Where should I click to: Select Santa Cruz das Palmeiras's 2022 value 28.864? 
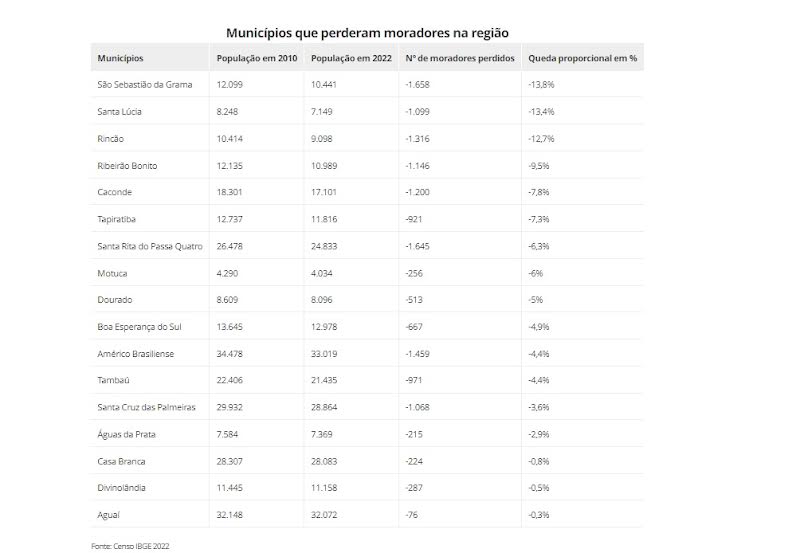tap(325, 407)
